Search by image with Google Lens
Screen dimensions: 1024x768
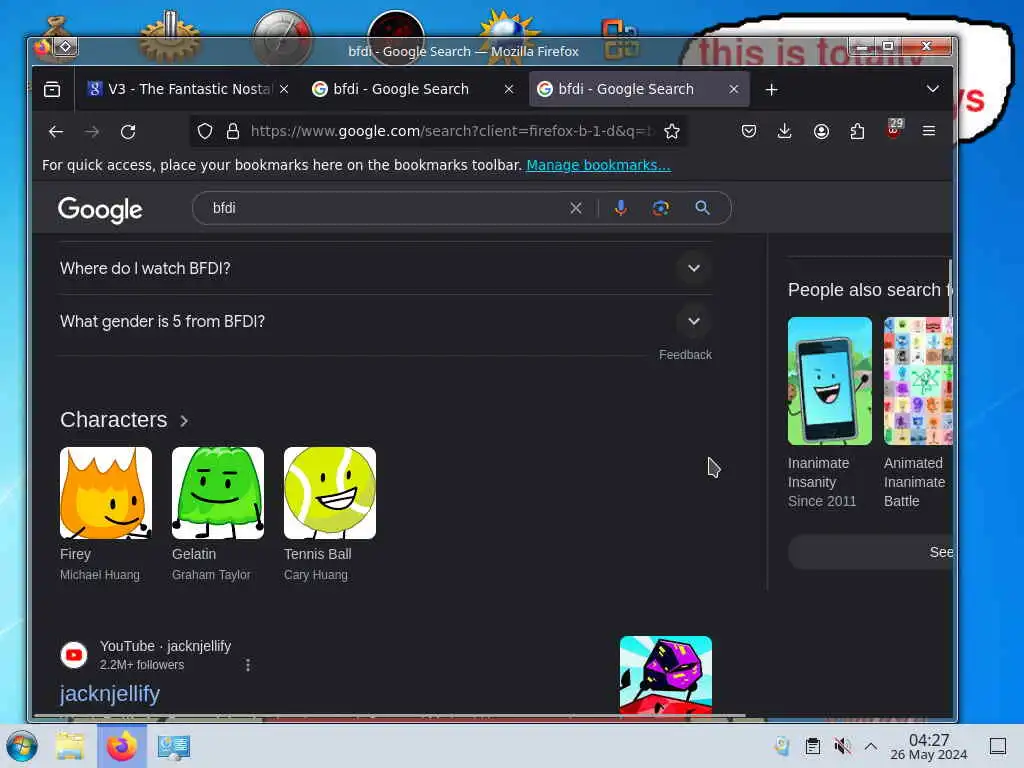point(660,208)
